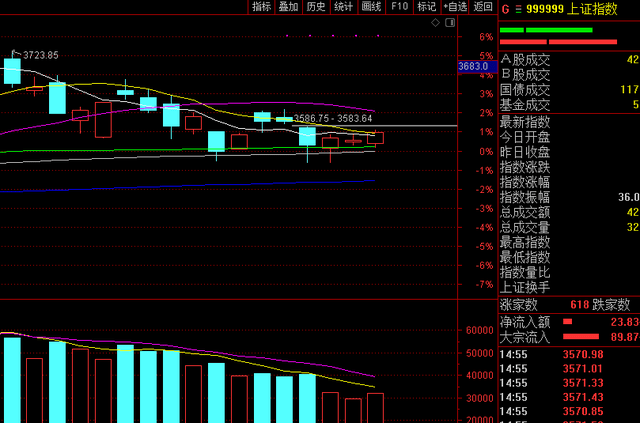
Task: Click the 3683.0 price marker on the axis
Action: coord(473,67)
